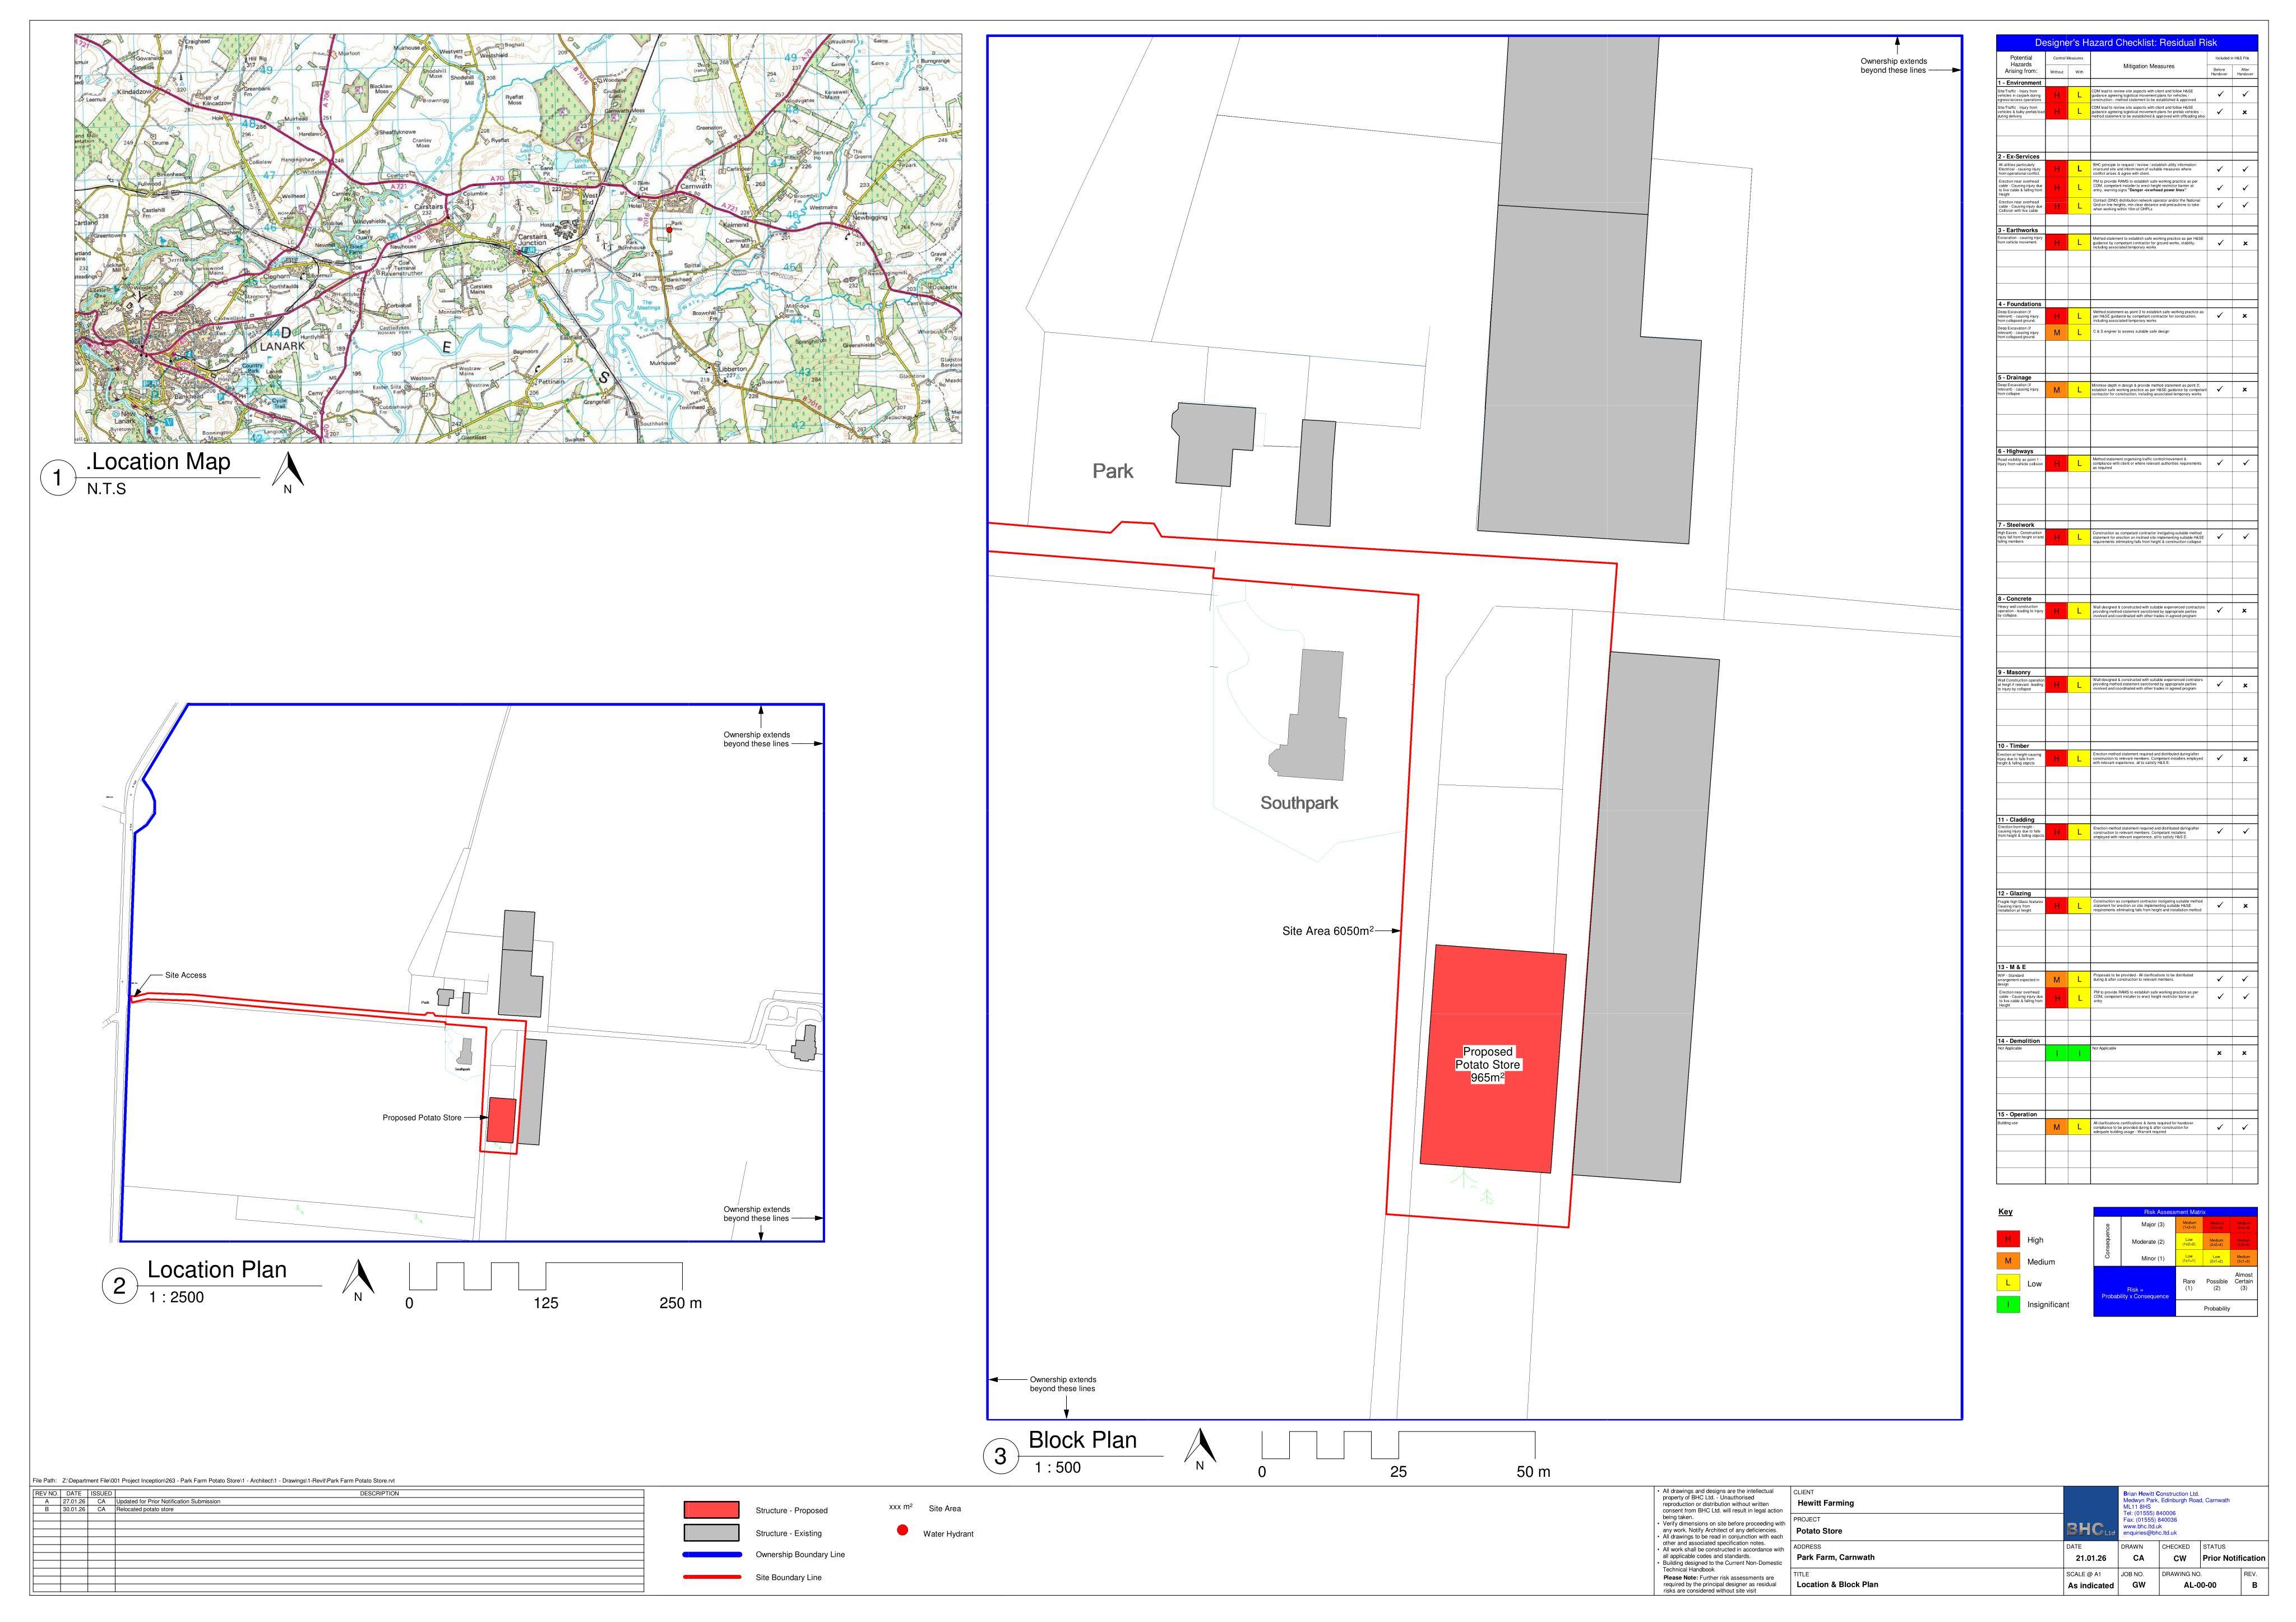Click the High risk red key swatch
The width and height of the screenshot is (2296, 1622).
pos(2007,1240)
